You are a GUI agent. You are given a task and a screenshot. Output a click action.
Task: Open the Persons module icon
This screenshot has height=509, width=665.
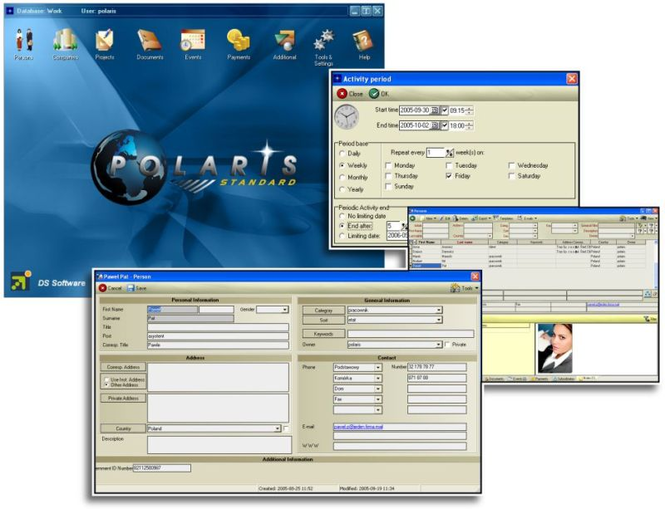tap(24, 40)
